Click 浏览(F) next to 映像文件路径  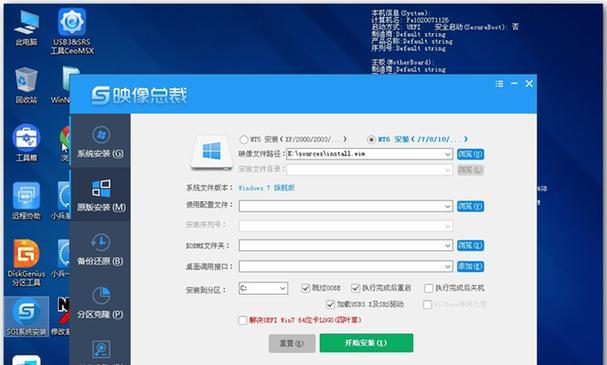pyautogui.click(x=470, y=154)
